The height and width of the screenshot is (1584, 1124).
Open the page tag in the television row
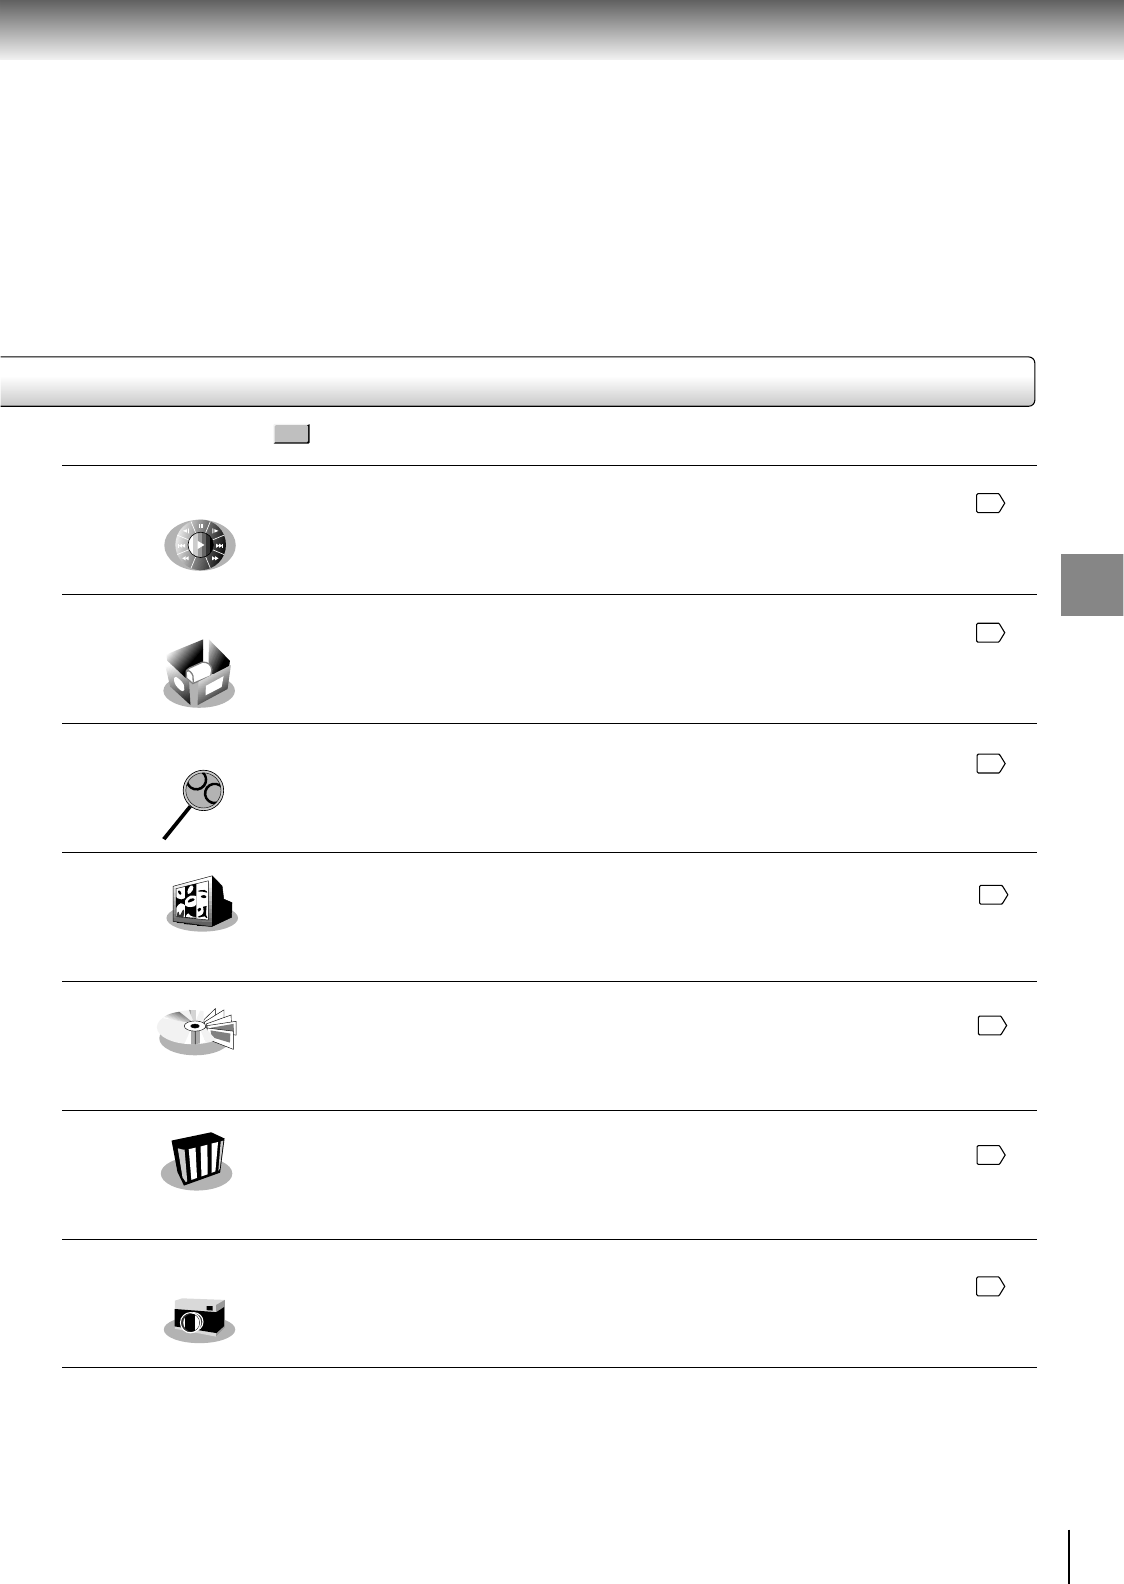pyautogui.click(x=993, y=895)
